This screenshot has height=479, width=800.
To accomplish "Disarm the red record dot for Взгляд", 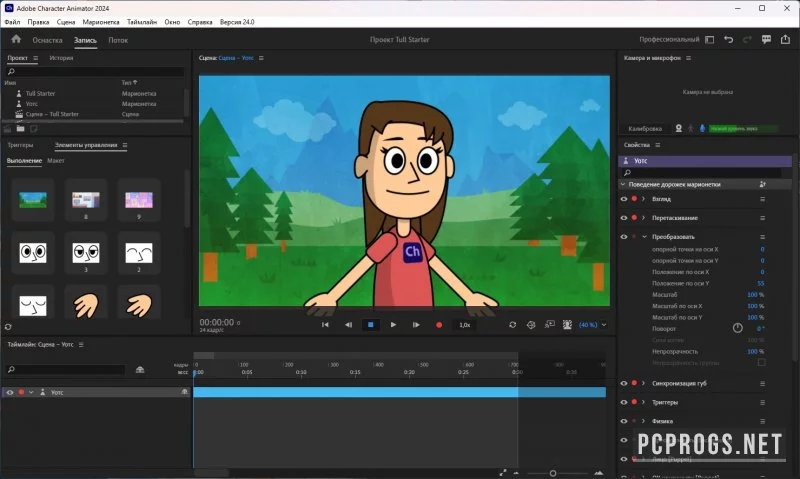I will (x=634, y=199).
